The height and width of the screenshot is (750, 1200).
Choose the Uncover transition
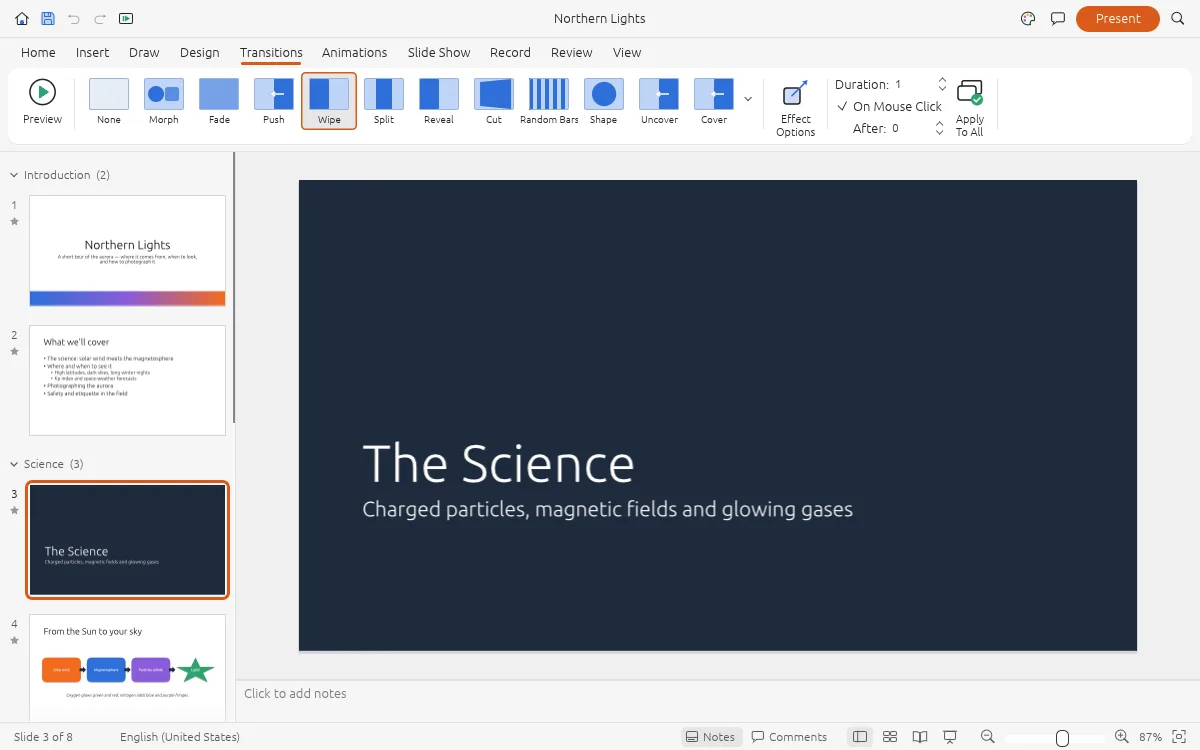(x=659, y=101)
